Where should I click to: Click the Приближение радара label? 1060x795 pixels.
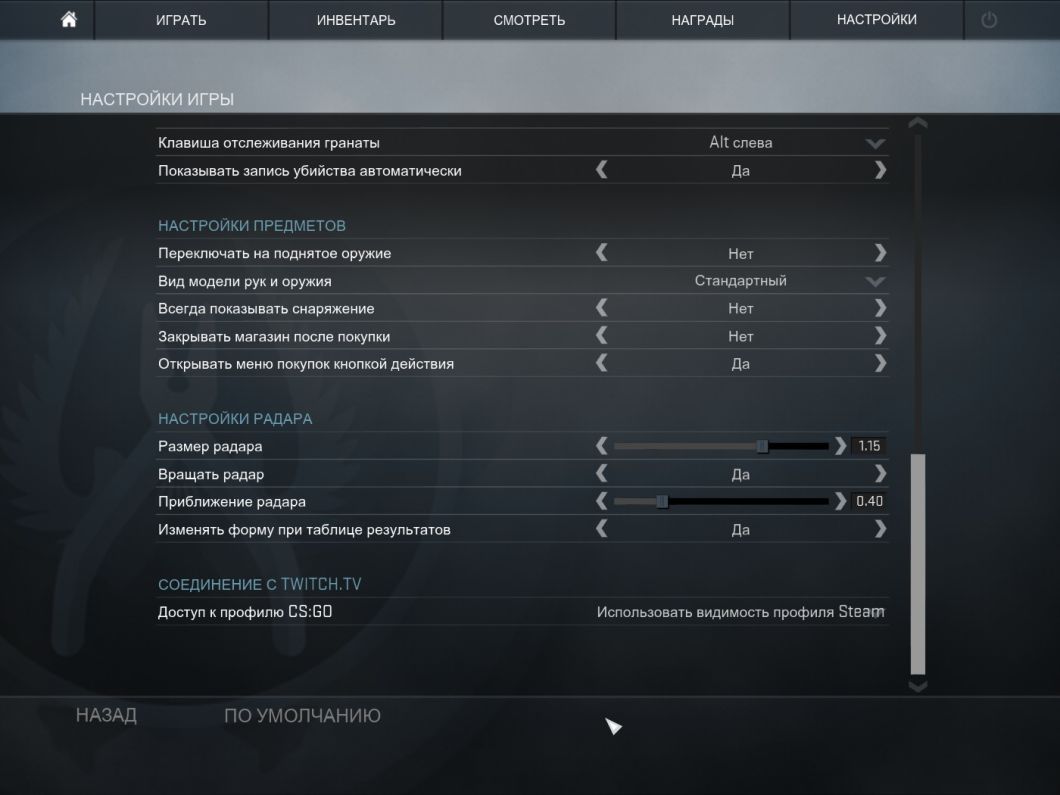coord(231,502)
